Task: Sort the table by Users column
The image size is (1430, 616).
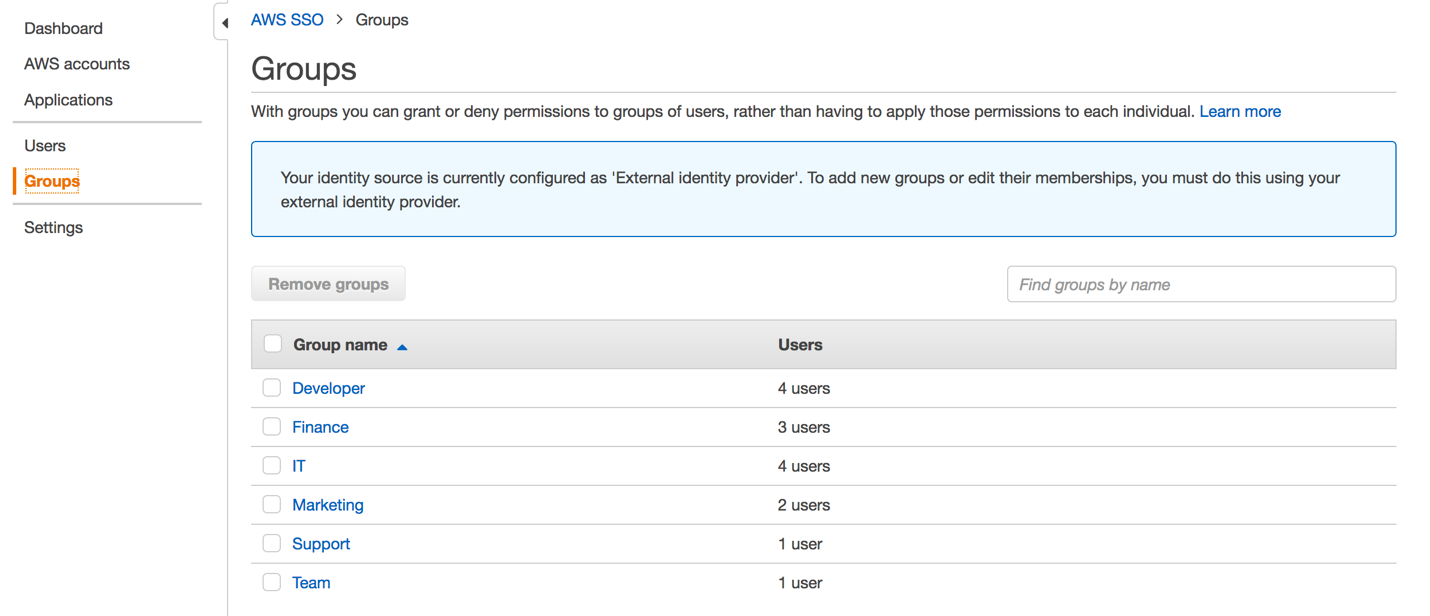Action: pyautogui.click(x=800, y=344)
